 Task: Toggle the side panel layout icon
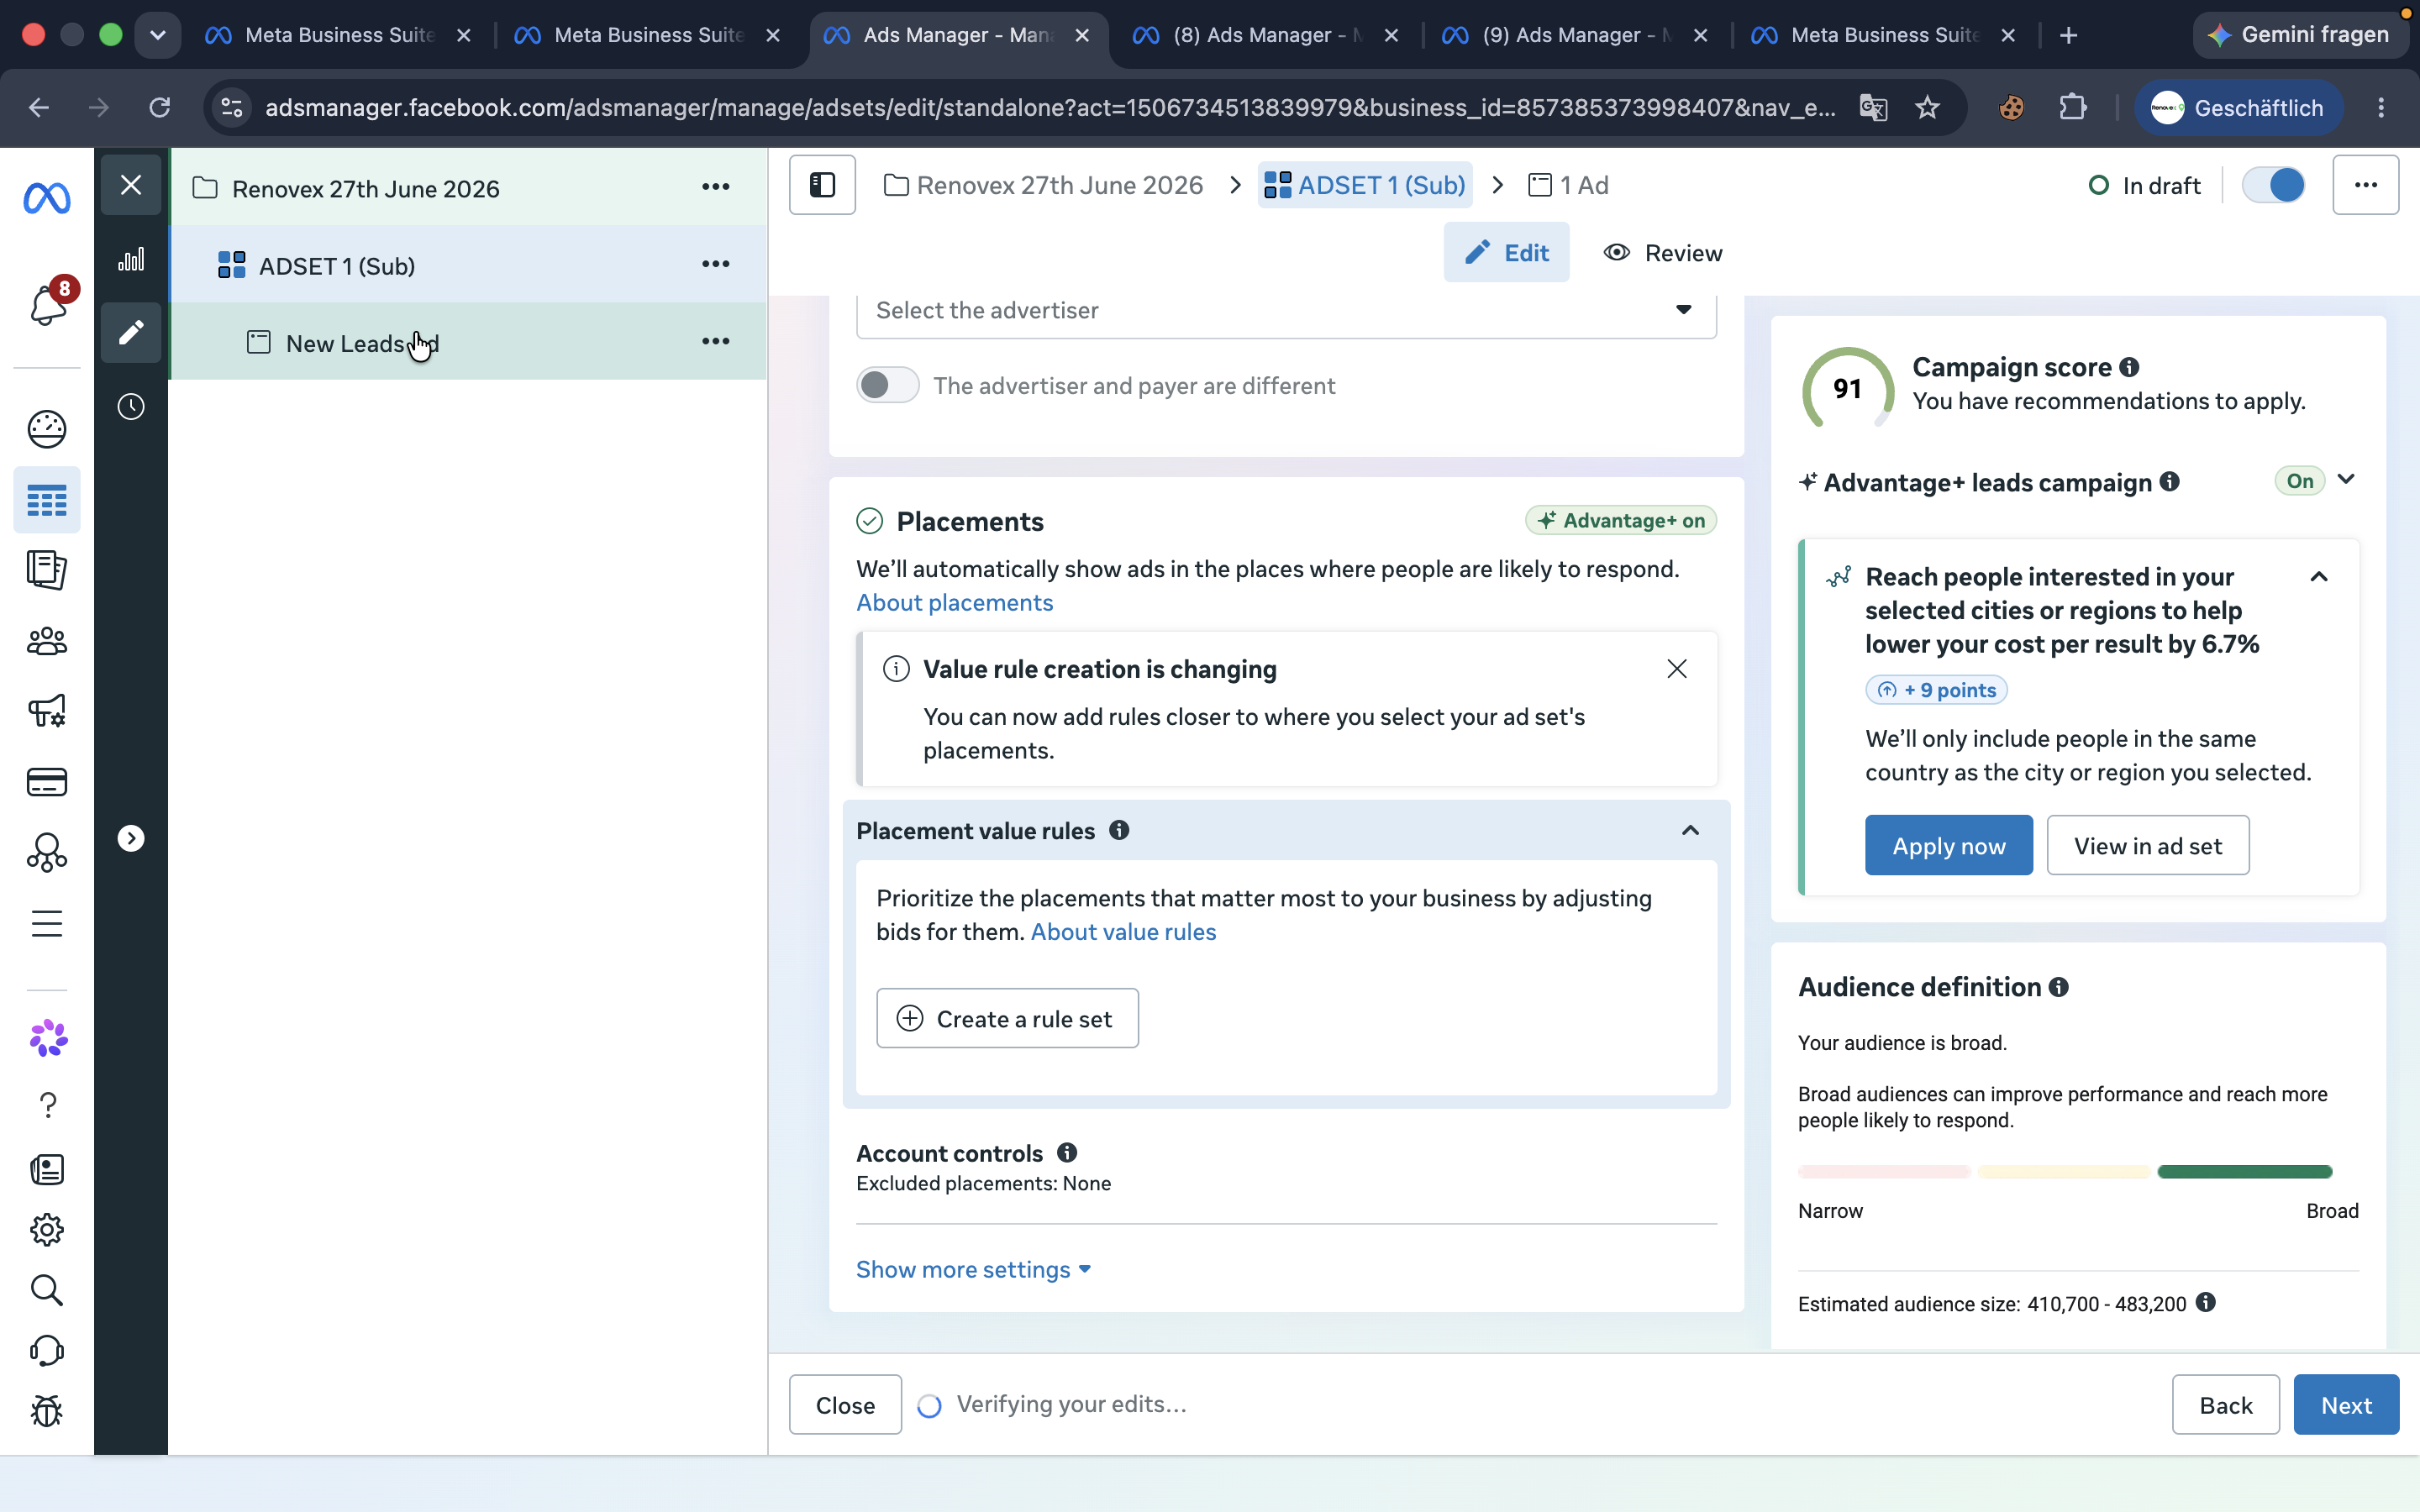point(822,185)
